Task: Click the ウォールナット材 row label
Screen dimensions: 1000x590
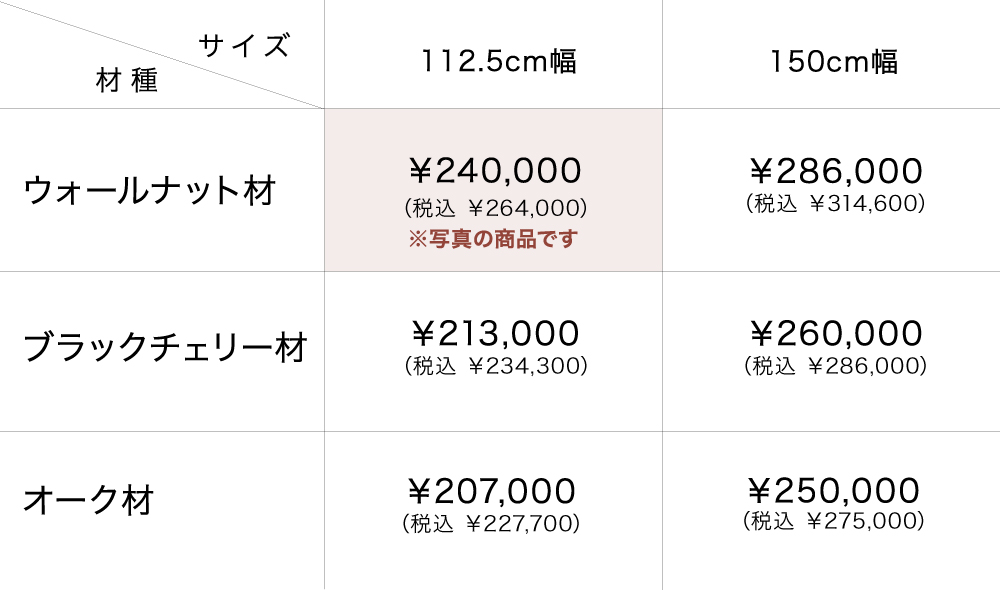Action: coord(150,190)
